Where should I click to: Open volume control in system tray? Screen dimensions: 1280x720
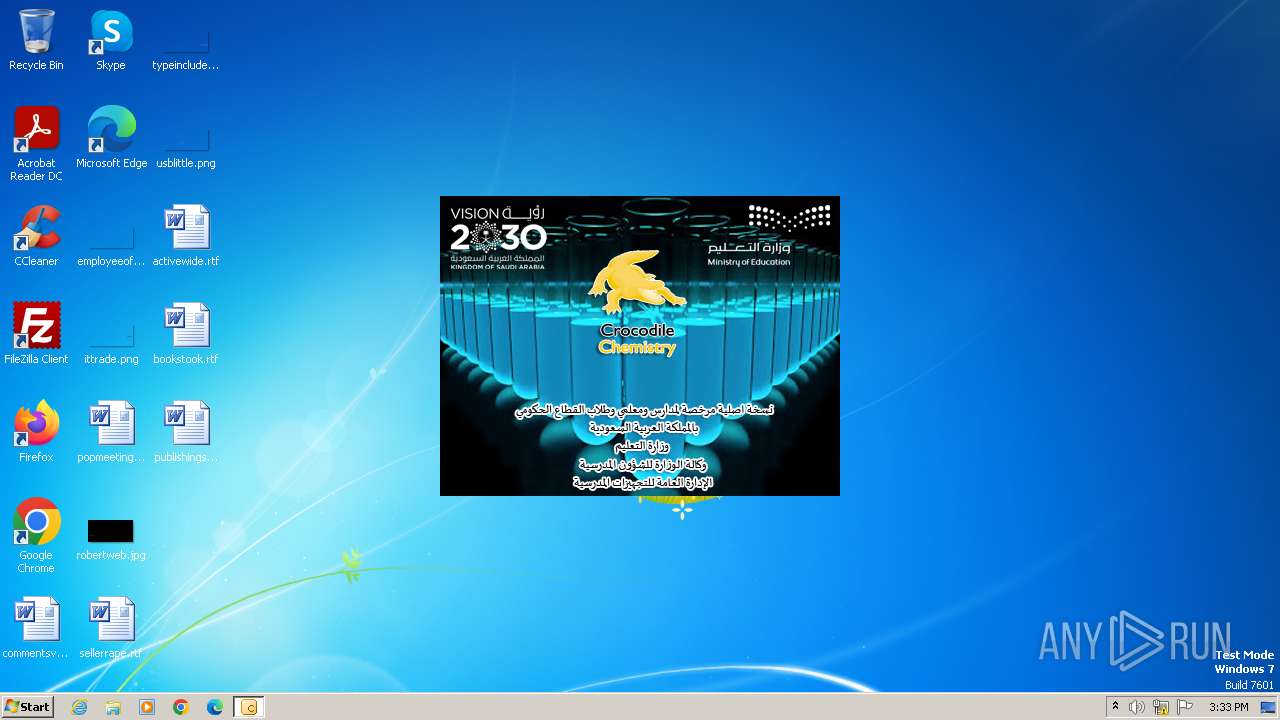tap(1137, 707)
